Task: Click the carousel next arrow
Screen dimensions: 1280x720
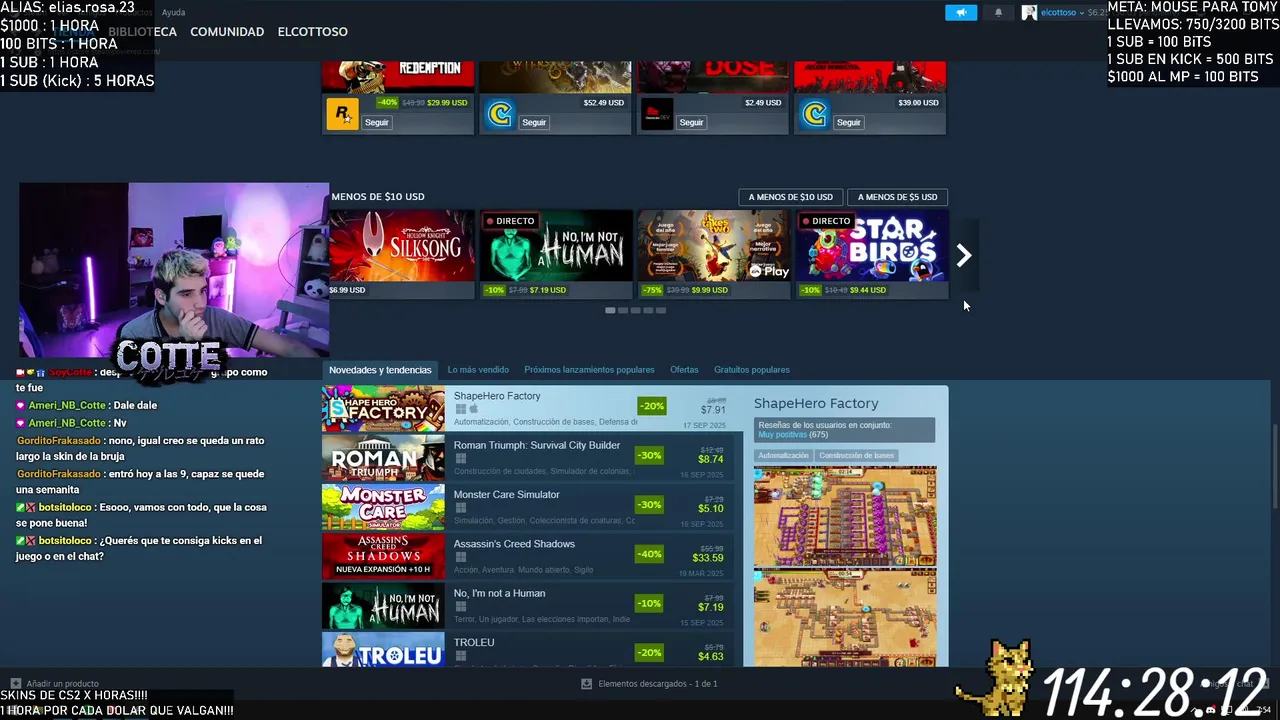Action: [x=964, y=256]
